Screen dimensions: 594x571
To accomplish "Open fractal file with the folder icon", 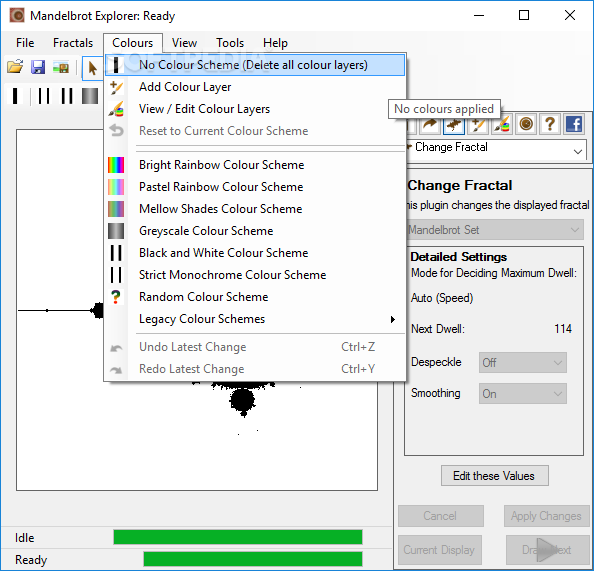I will pyautogui.click(x=15, y=67).
